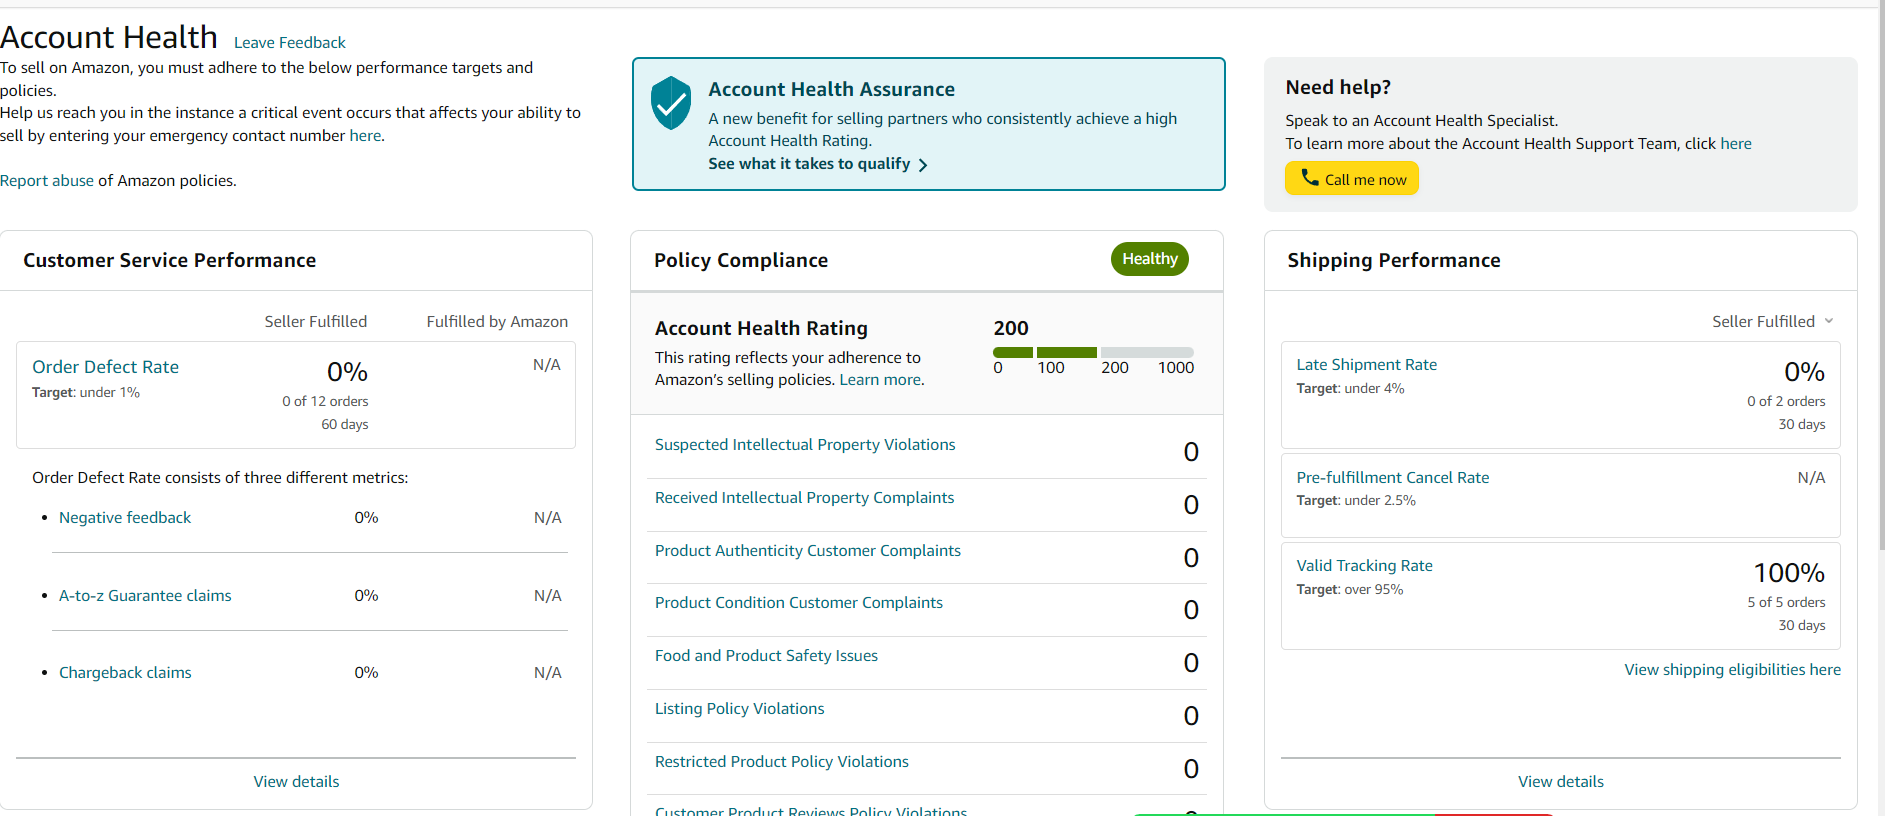The width and height of the screenshot is (1885, 816).
Task: Click the Policy Compliance heading
Action: [741, 260]
